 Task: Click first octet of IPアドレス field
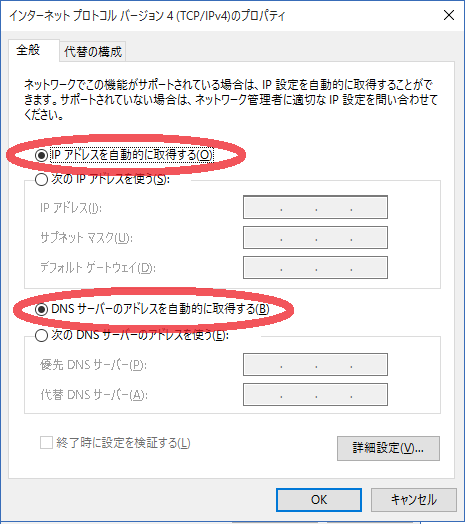click(x=262, y=208)
